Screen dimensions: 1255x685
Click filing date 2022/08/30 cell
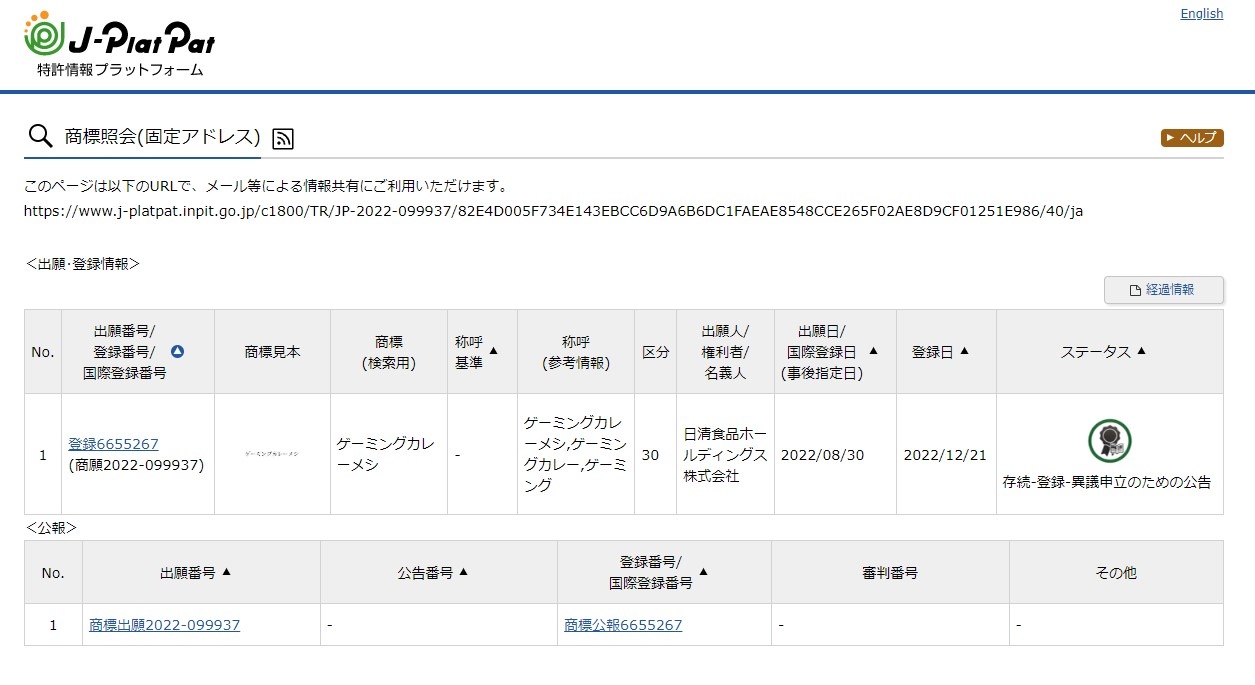point(835,455)
